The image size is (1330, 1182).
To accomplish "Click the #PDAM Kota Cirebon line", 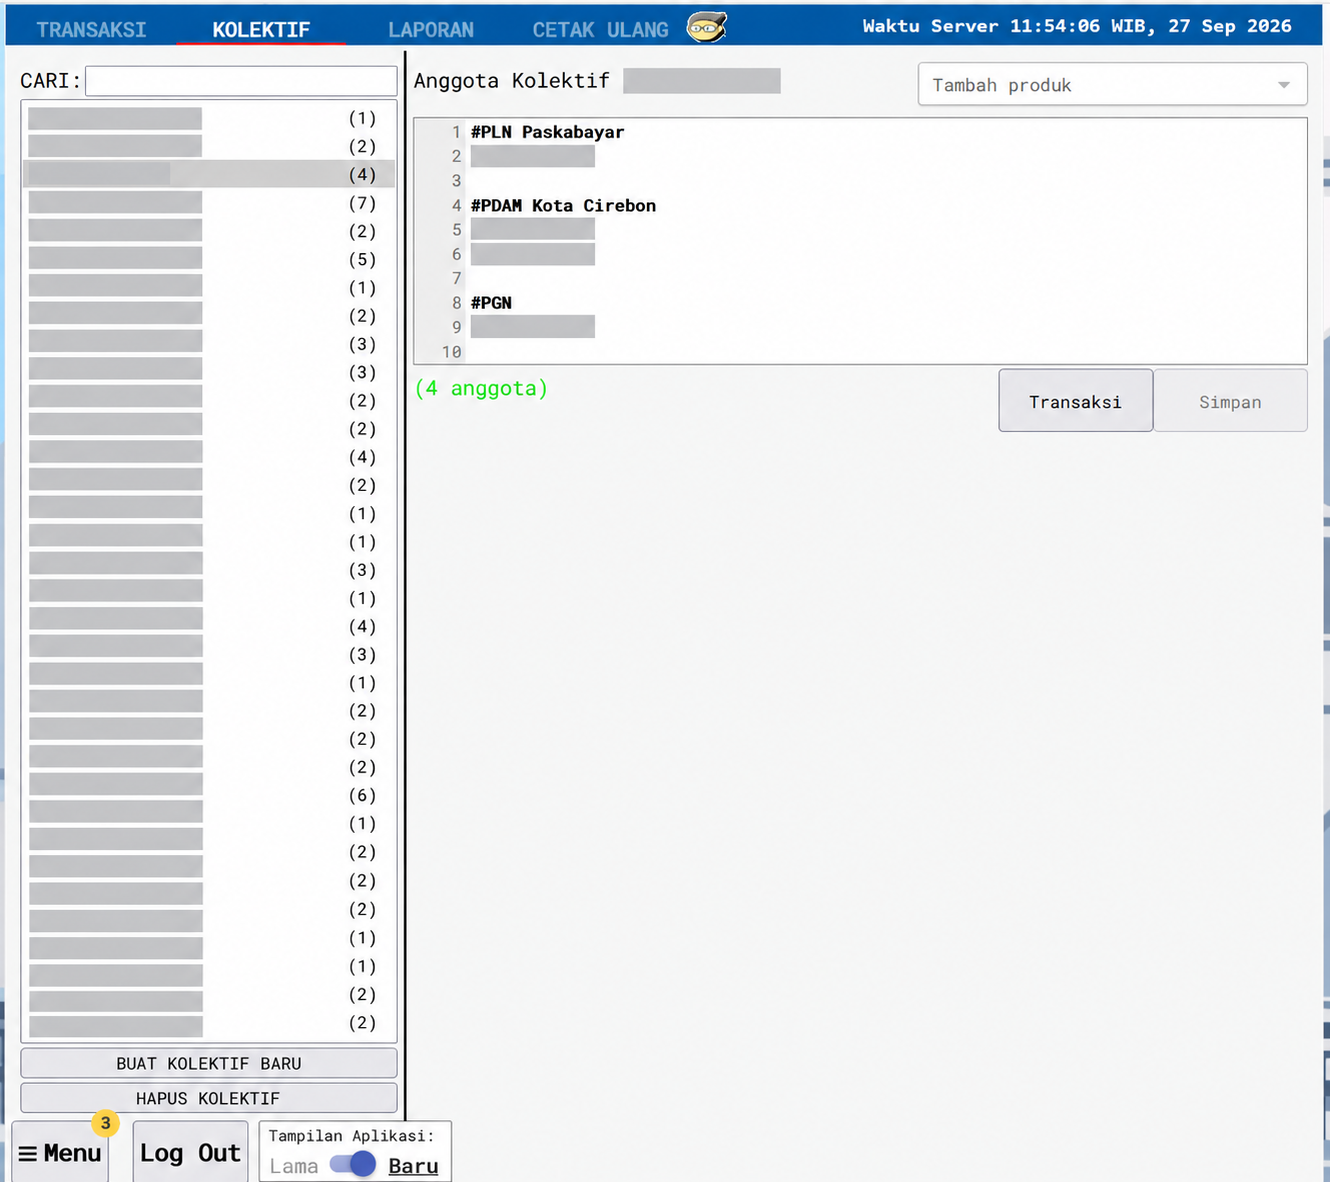I will coord(563,206).
